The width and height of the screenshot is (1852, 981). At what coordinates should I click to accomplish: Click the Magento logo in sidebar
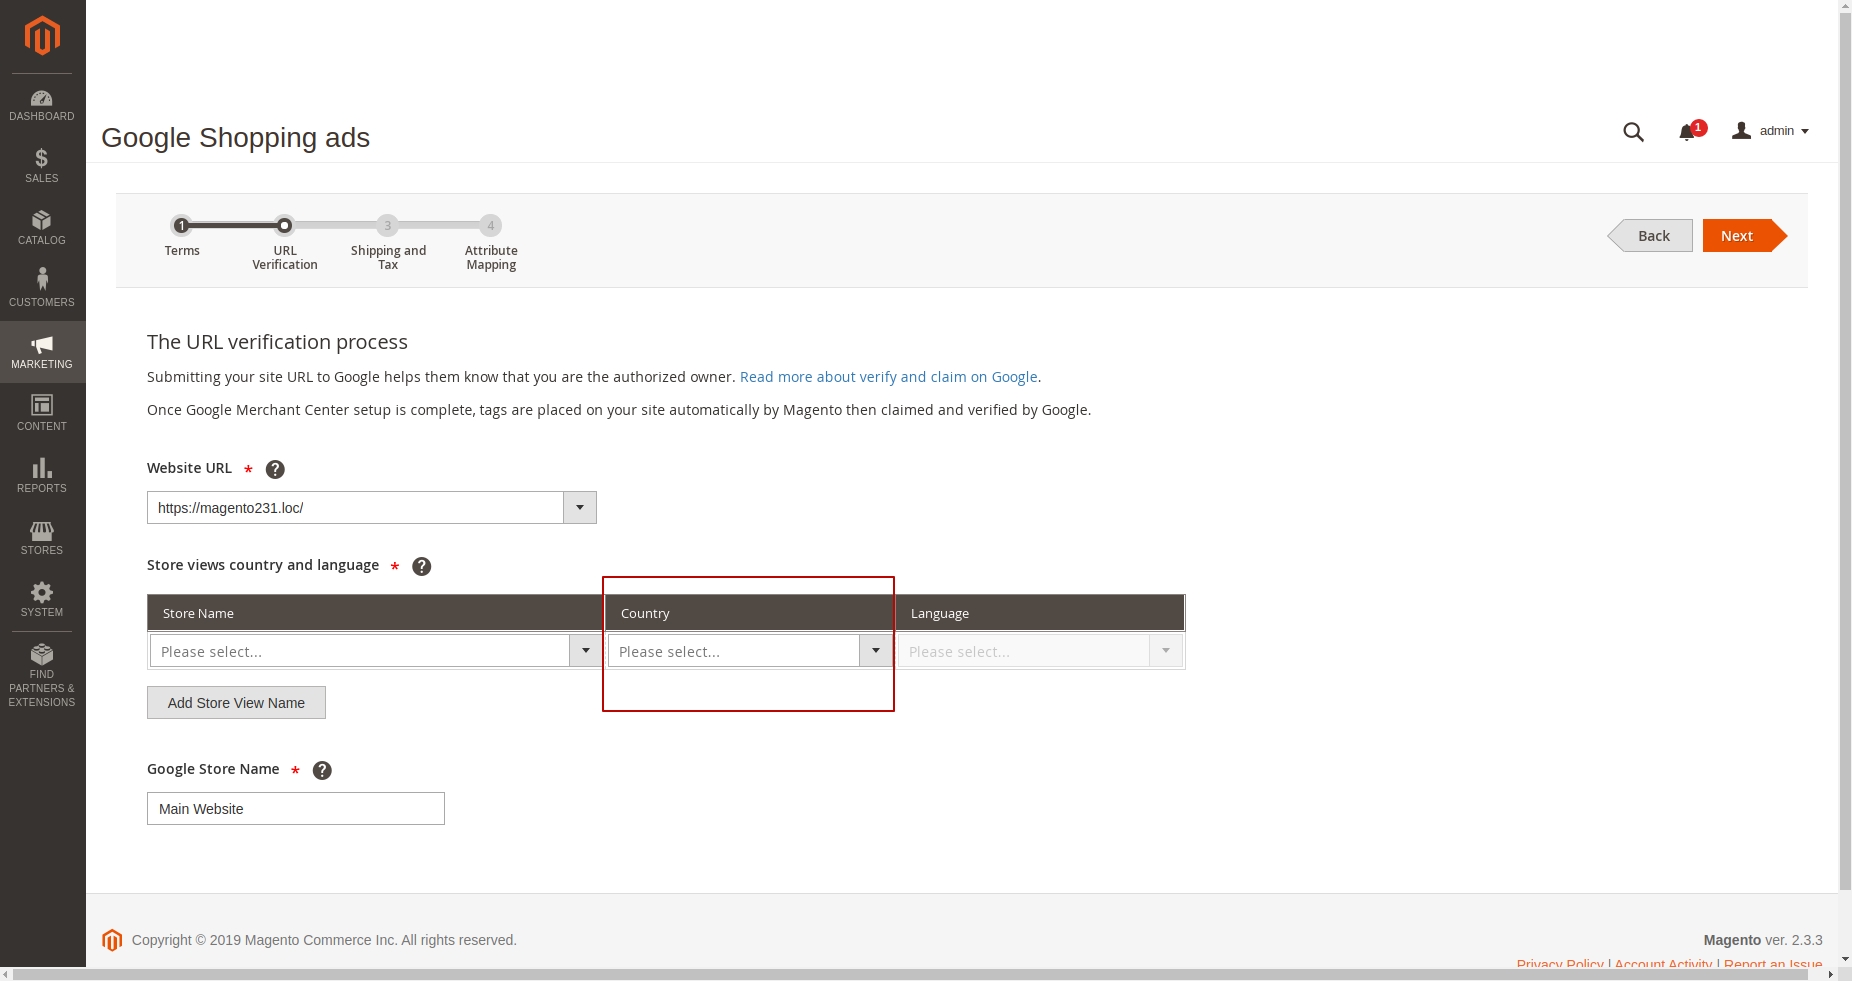point(42,36)
